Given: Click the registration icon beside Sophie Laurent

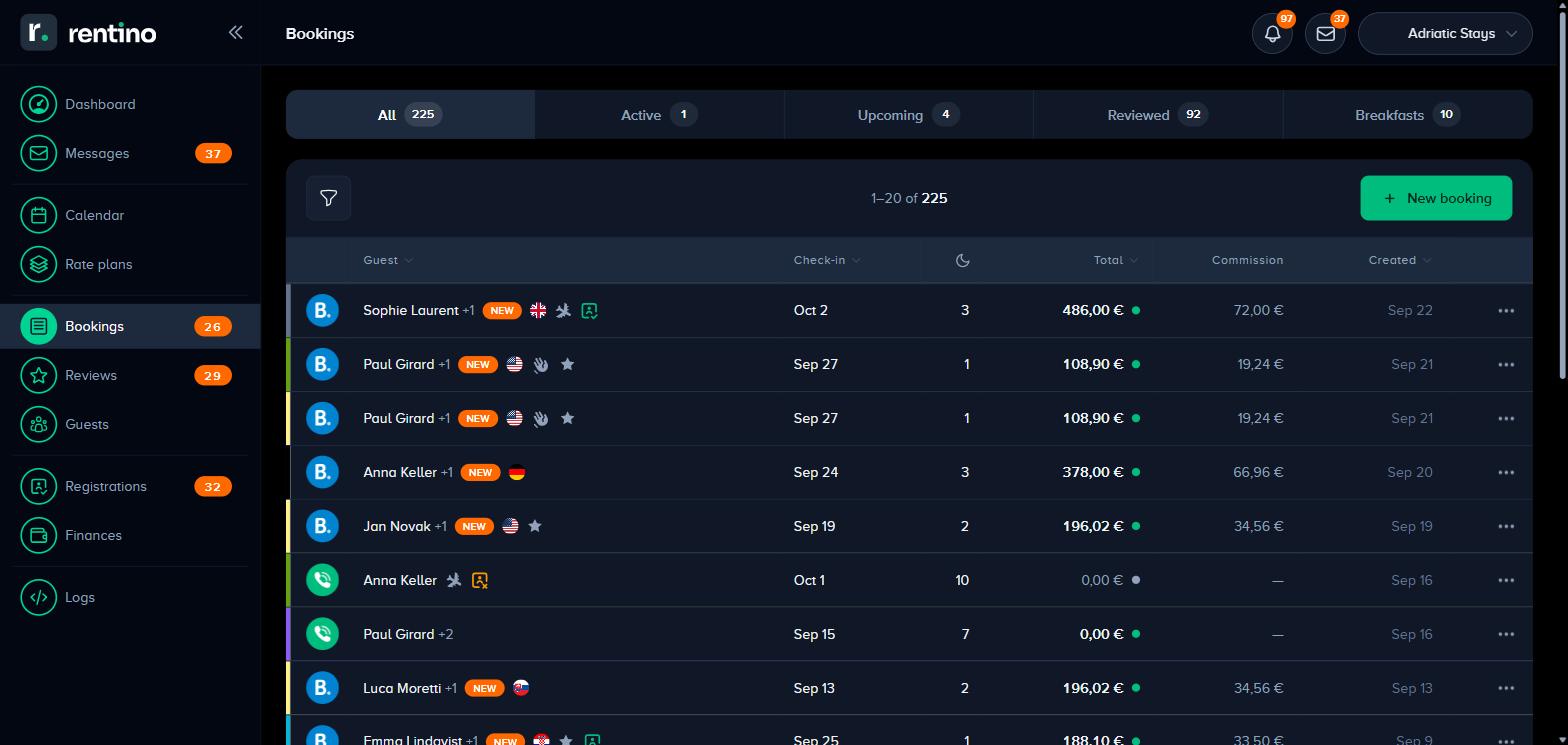Looking at the screenshot, I should 590,310.
